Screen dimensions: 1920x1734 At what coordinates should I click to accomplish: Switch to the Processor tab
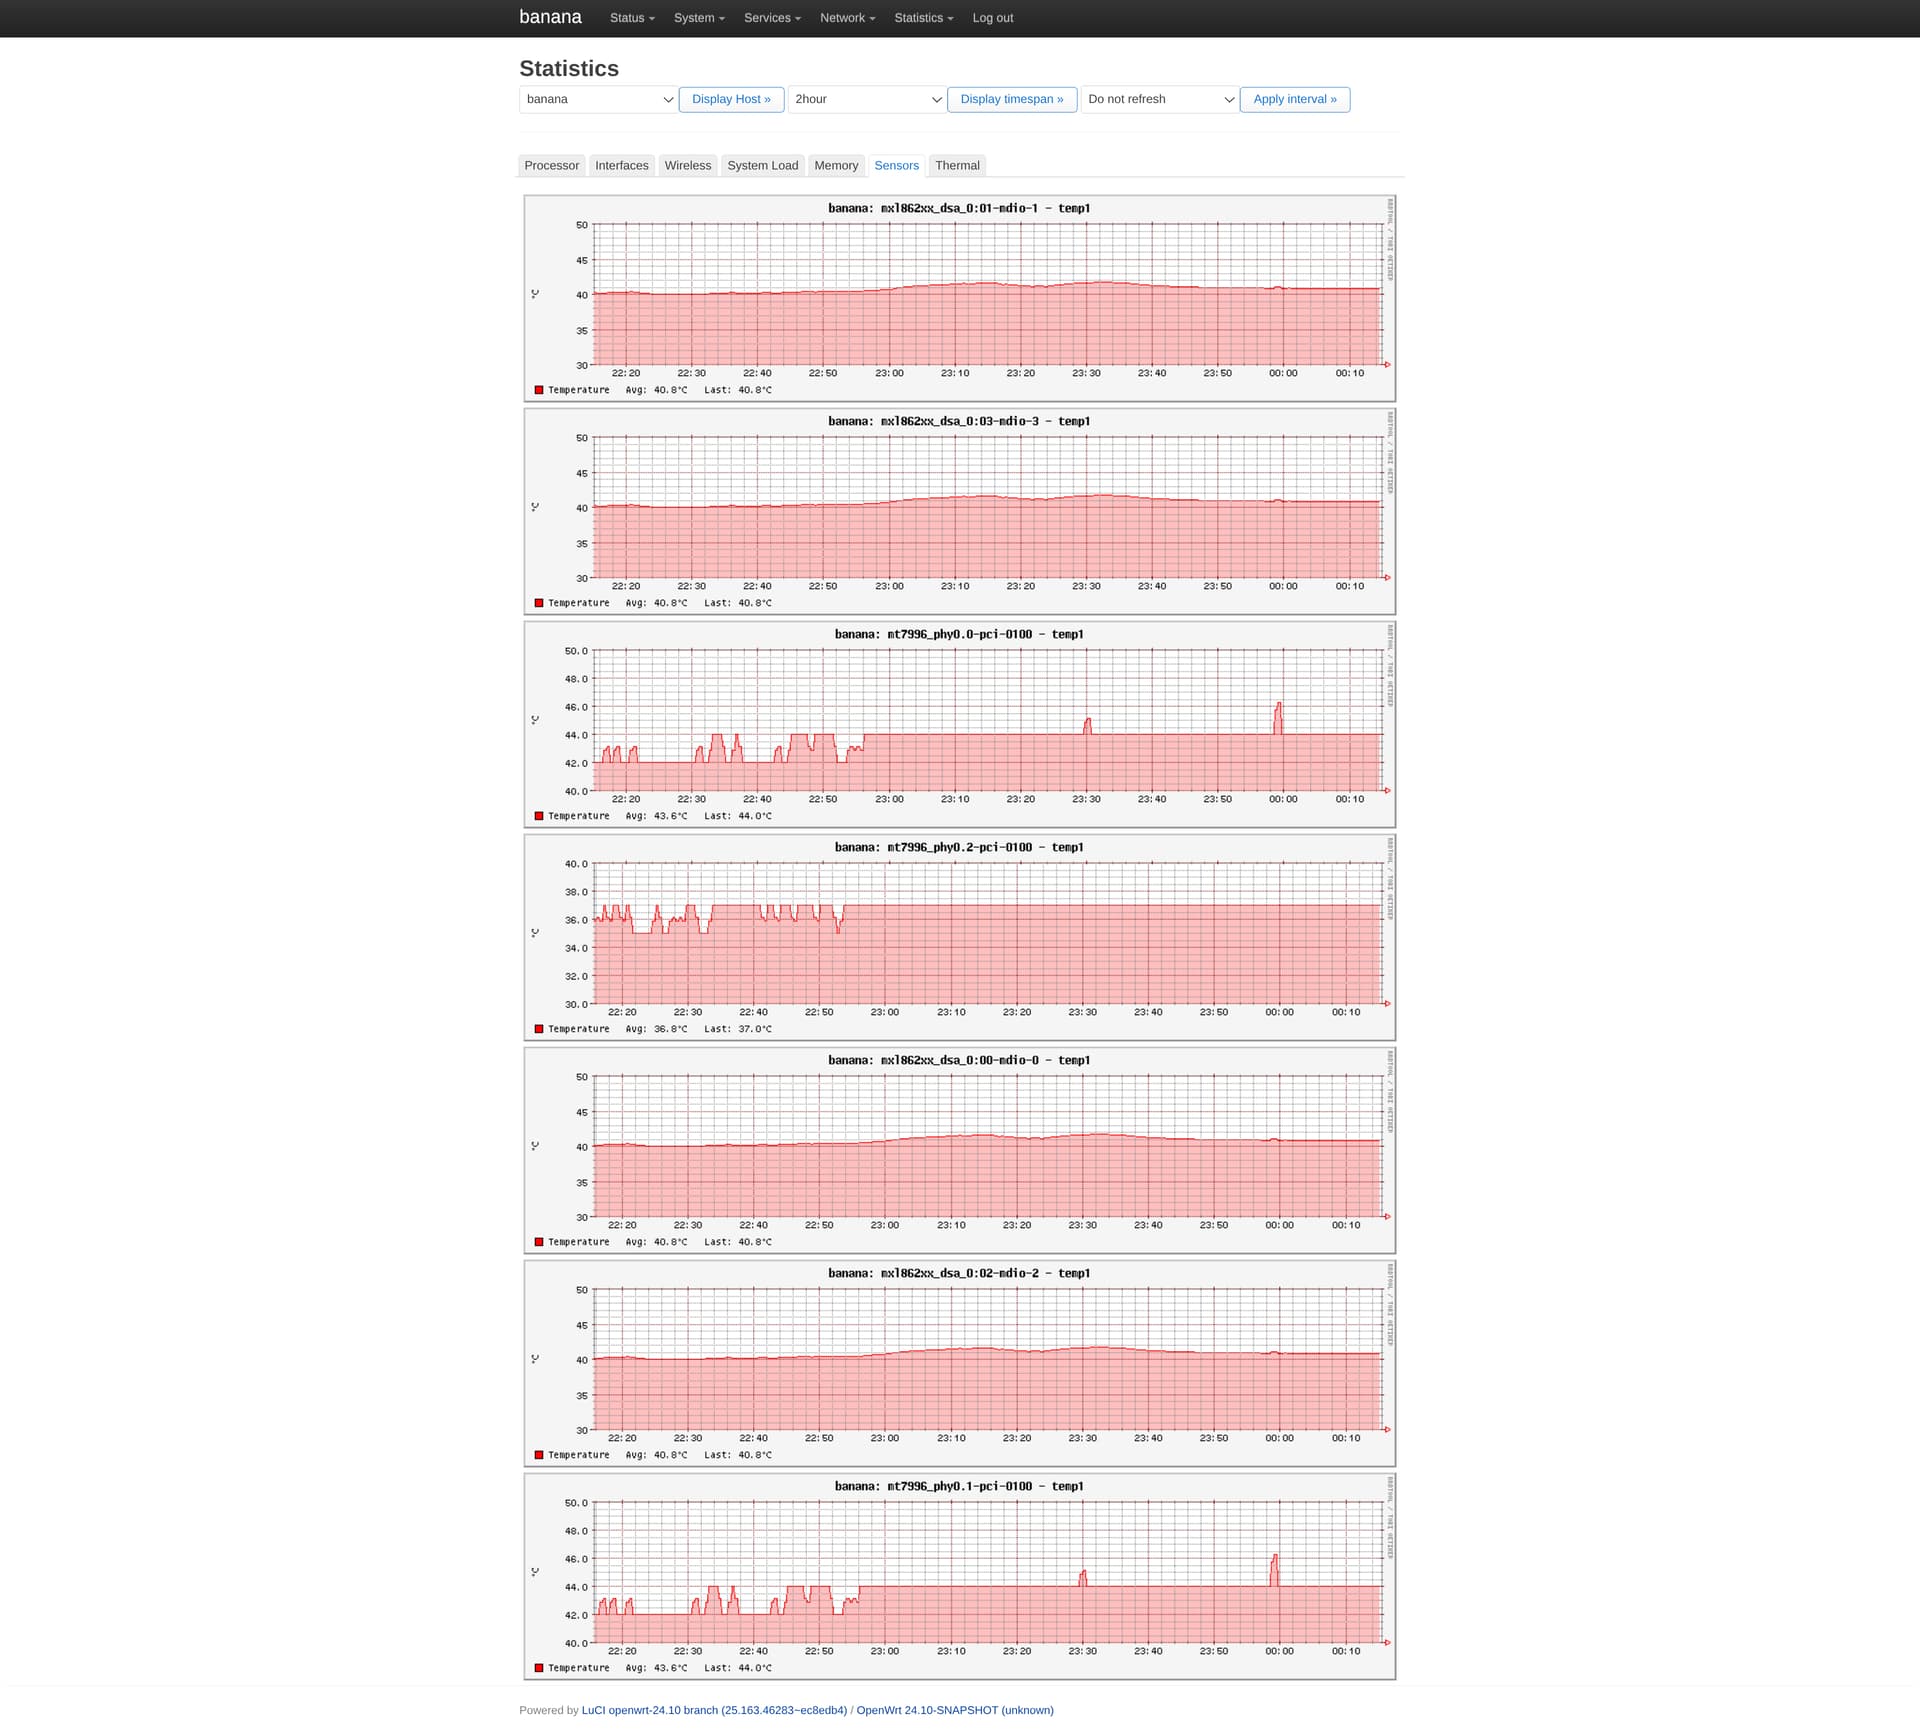(x=551, y=166)
